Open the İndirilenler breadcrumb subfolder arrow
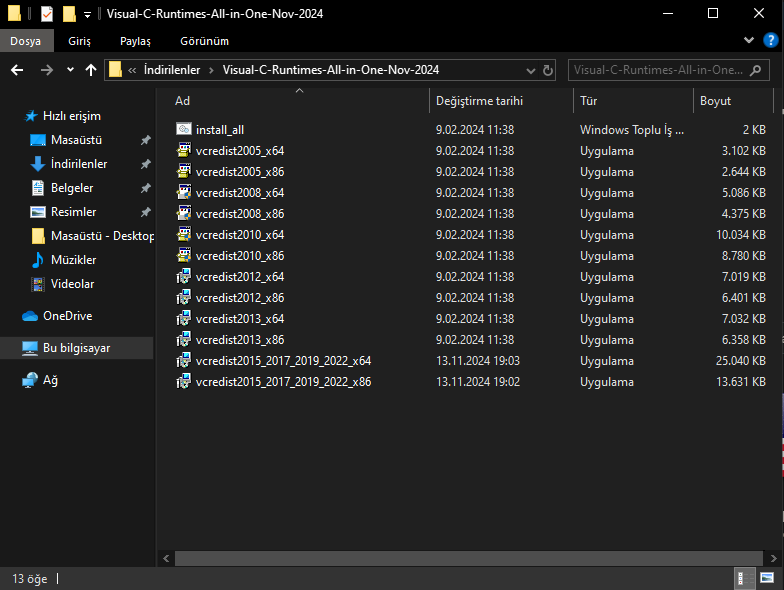 [x=212, y=70]
